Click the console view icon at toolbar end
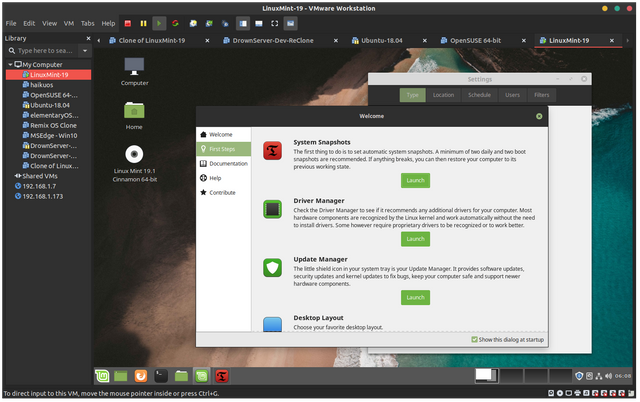Viewport: 640px width, 402px height. 290,23
